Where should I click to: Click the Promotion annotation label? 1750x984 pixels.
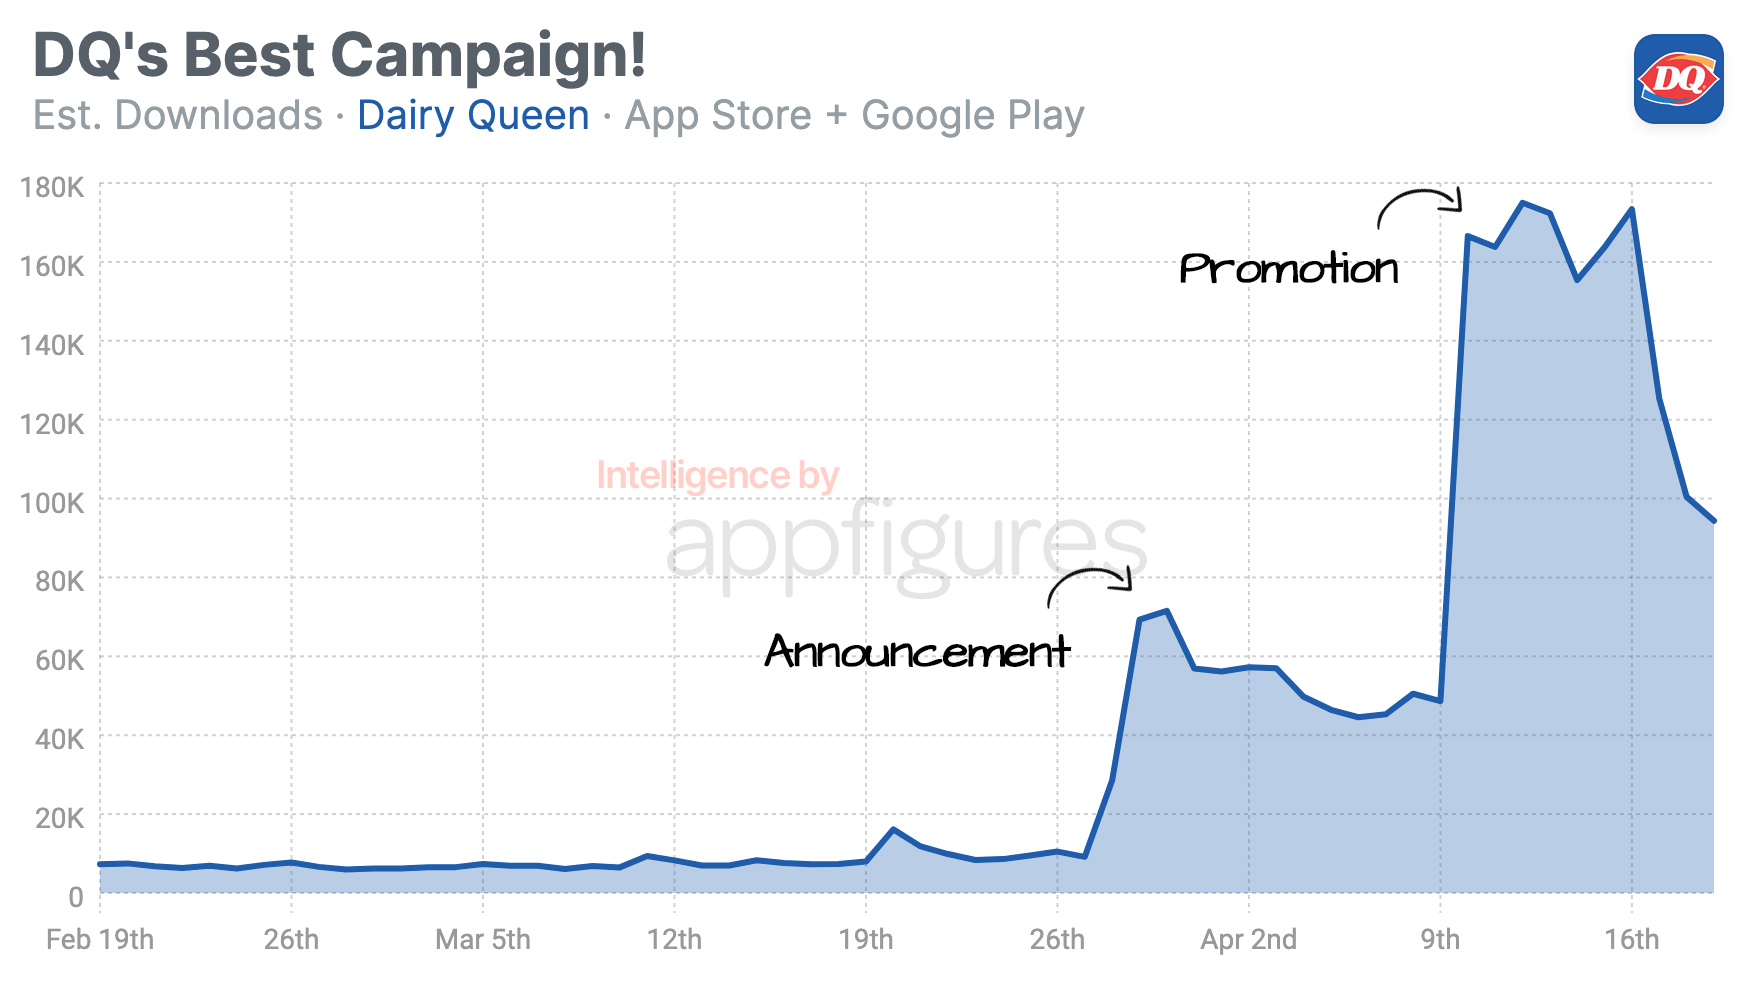[x=1289, y=268]
